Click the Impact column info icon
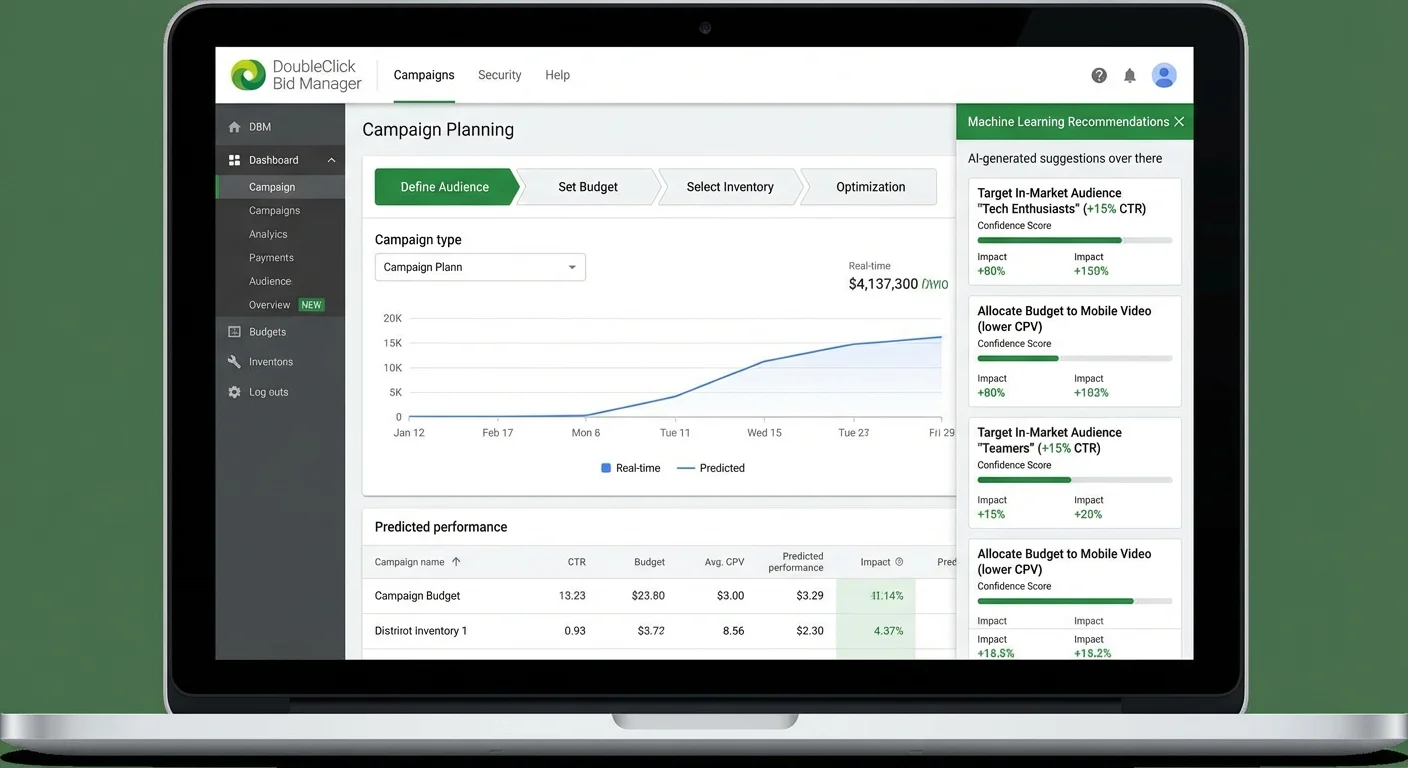Screen dimensions: 1408x768 pyautogui.click(x=899, y=562)
